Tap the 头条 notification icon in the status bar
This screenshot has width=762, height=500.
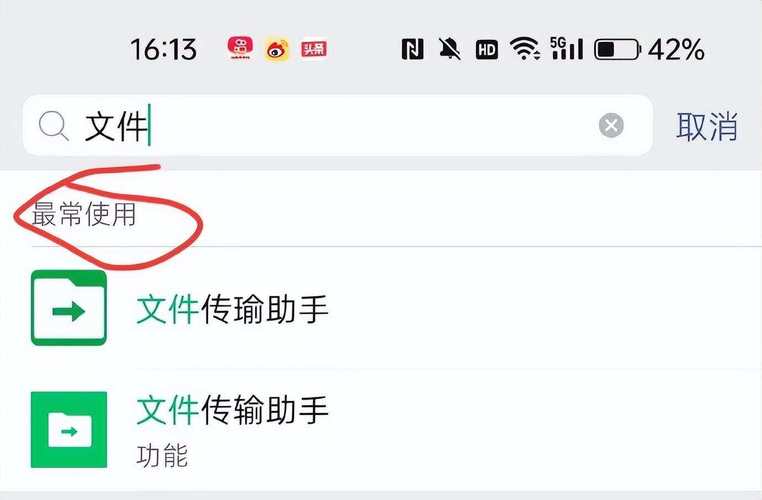tap(314, 49)
